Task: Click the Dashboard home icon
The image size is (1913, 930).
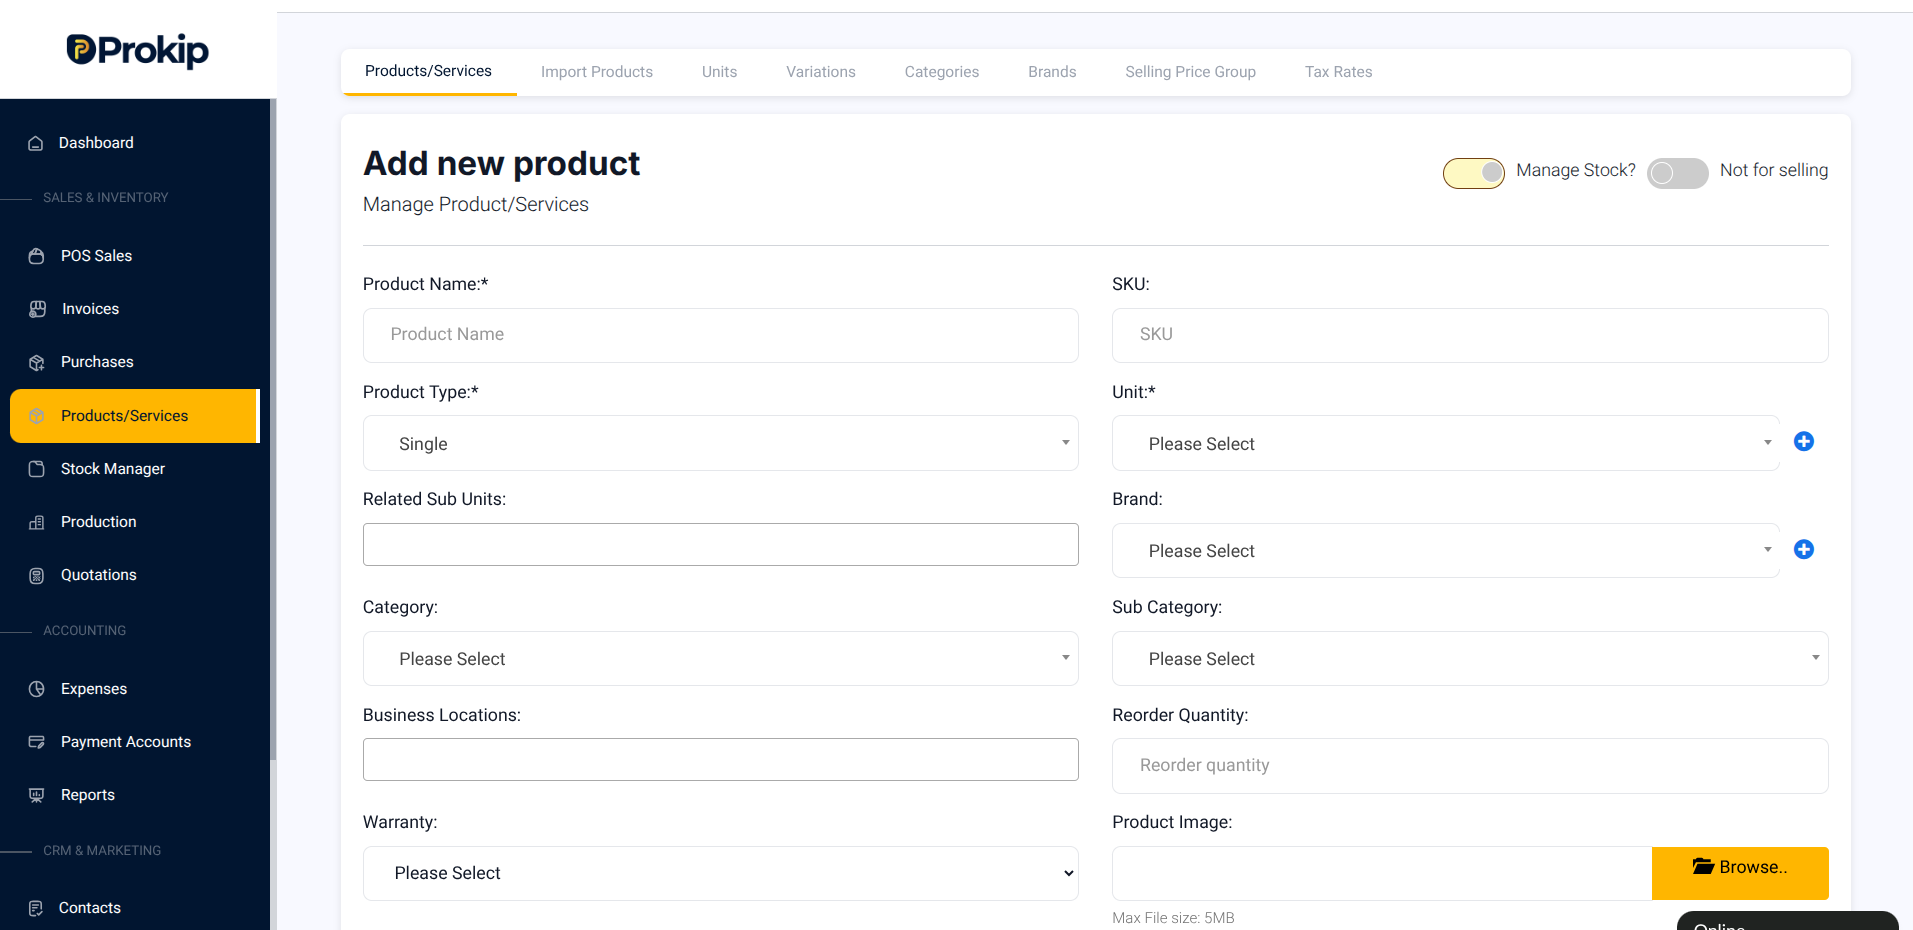Action: click(36, 143)
